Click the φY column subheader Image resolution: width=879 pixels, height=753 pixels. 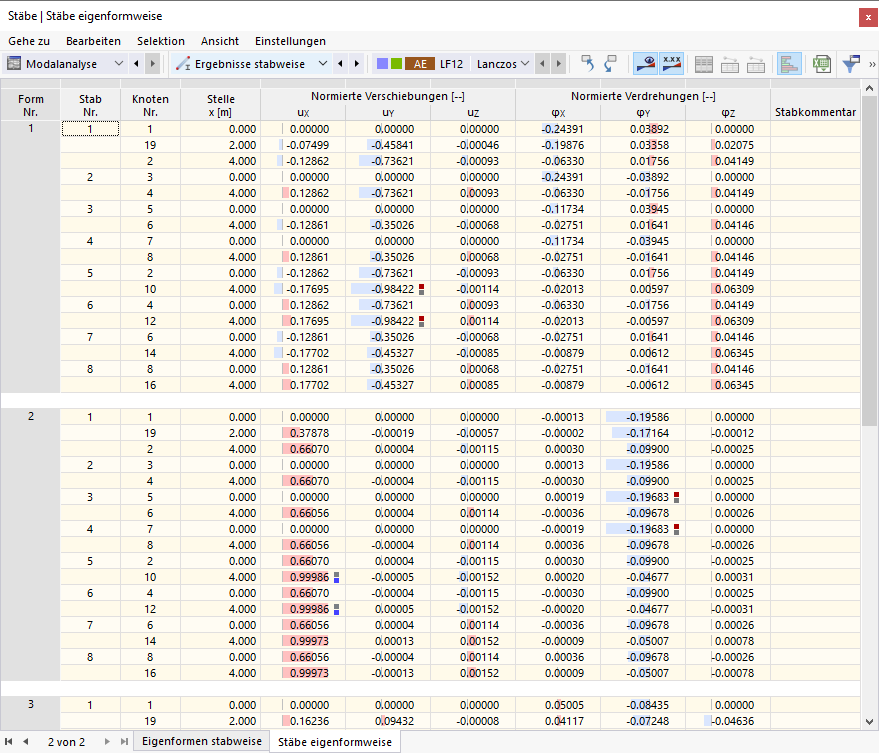[643, 113]
